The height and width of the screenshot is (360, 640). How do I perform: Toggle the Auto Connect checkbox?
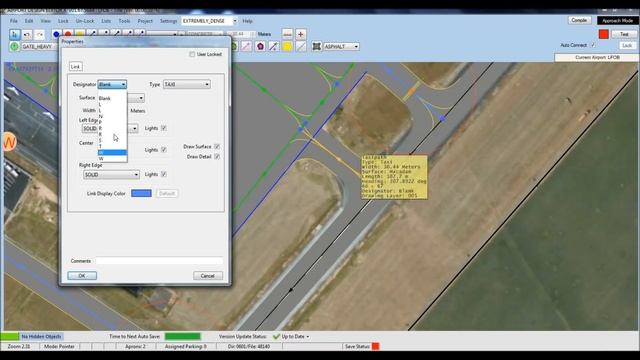coord(593,45)
